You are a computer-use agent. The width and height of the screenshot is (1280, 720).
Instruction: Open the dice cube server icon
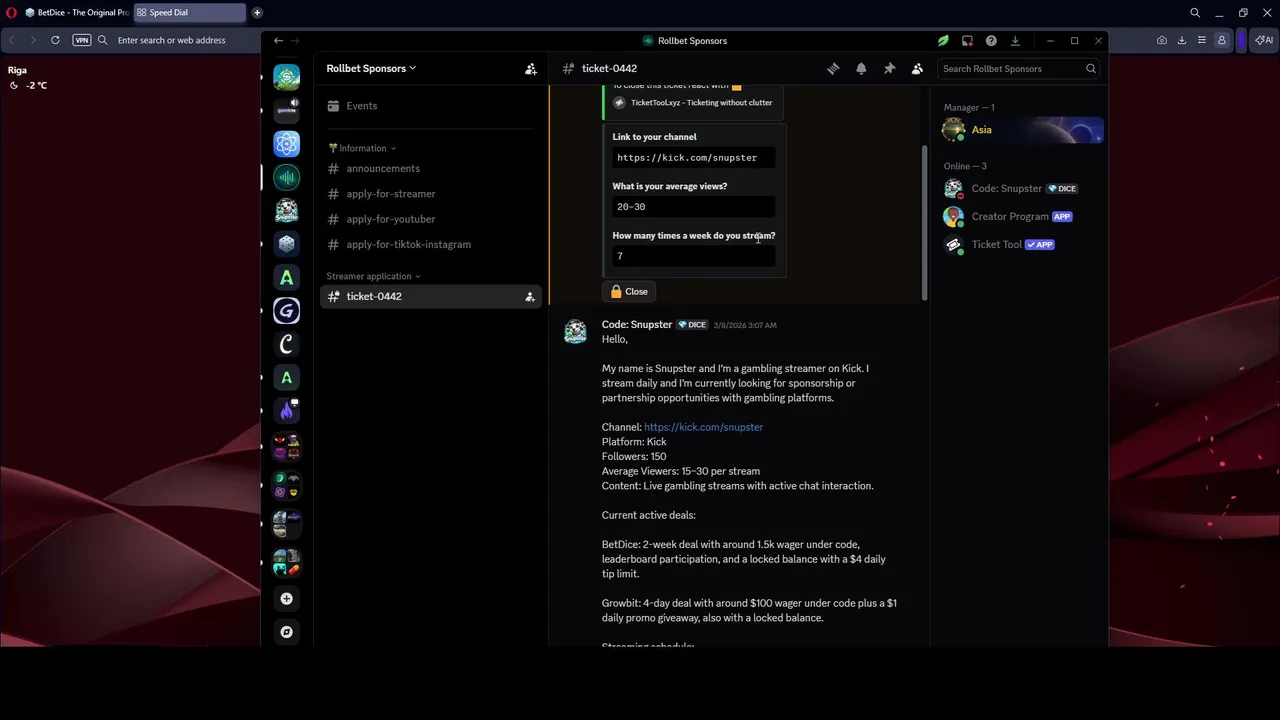coord(287,243)
